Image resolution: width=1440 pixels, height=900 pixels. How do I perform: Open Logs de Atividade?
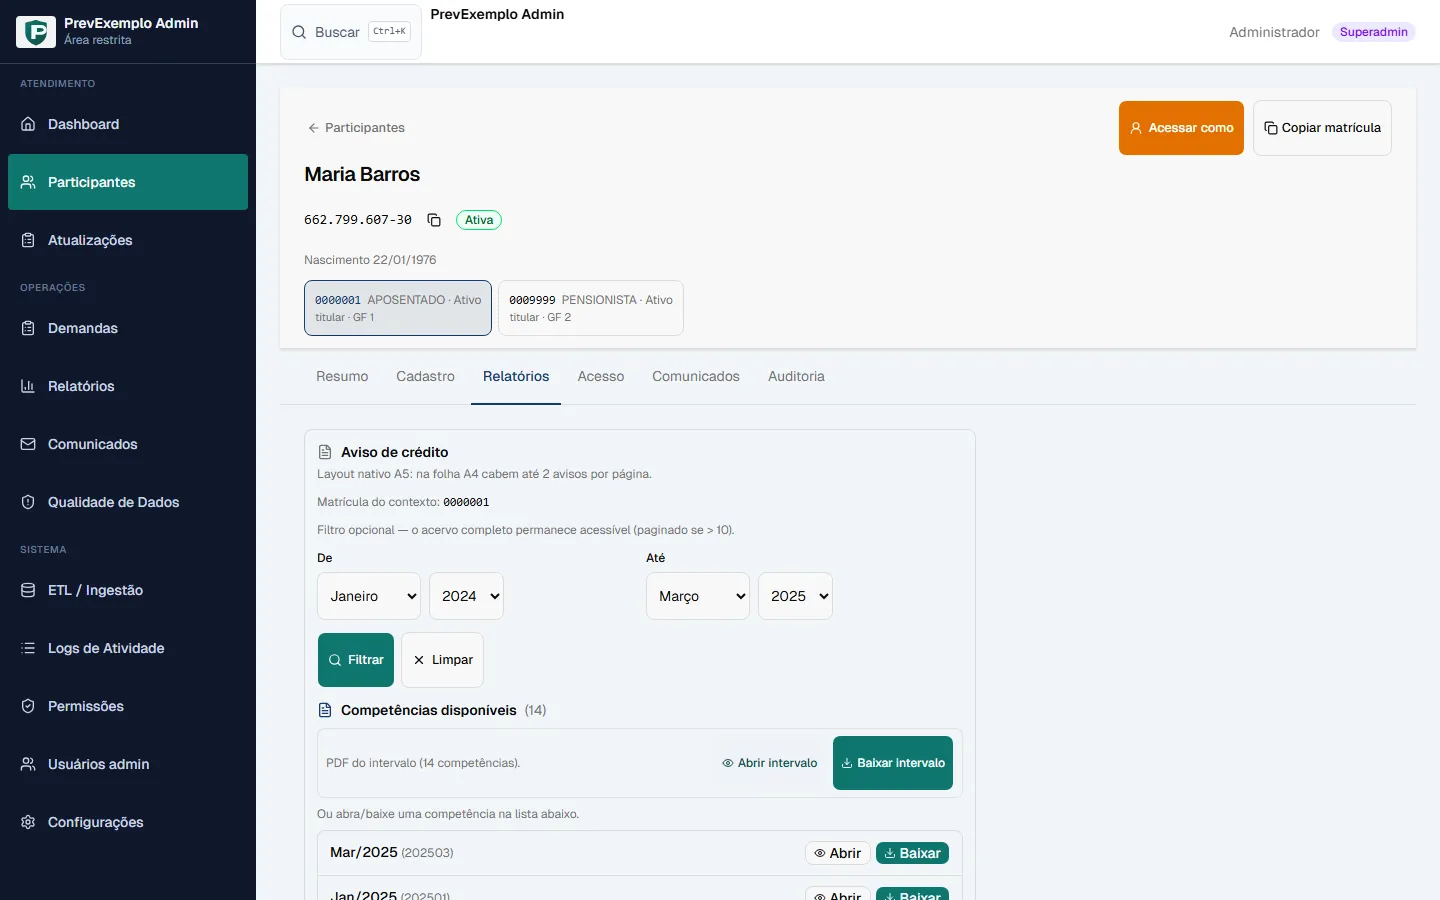128,648
